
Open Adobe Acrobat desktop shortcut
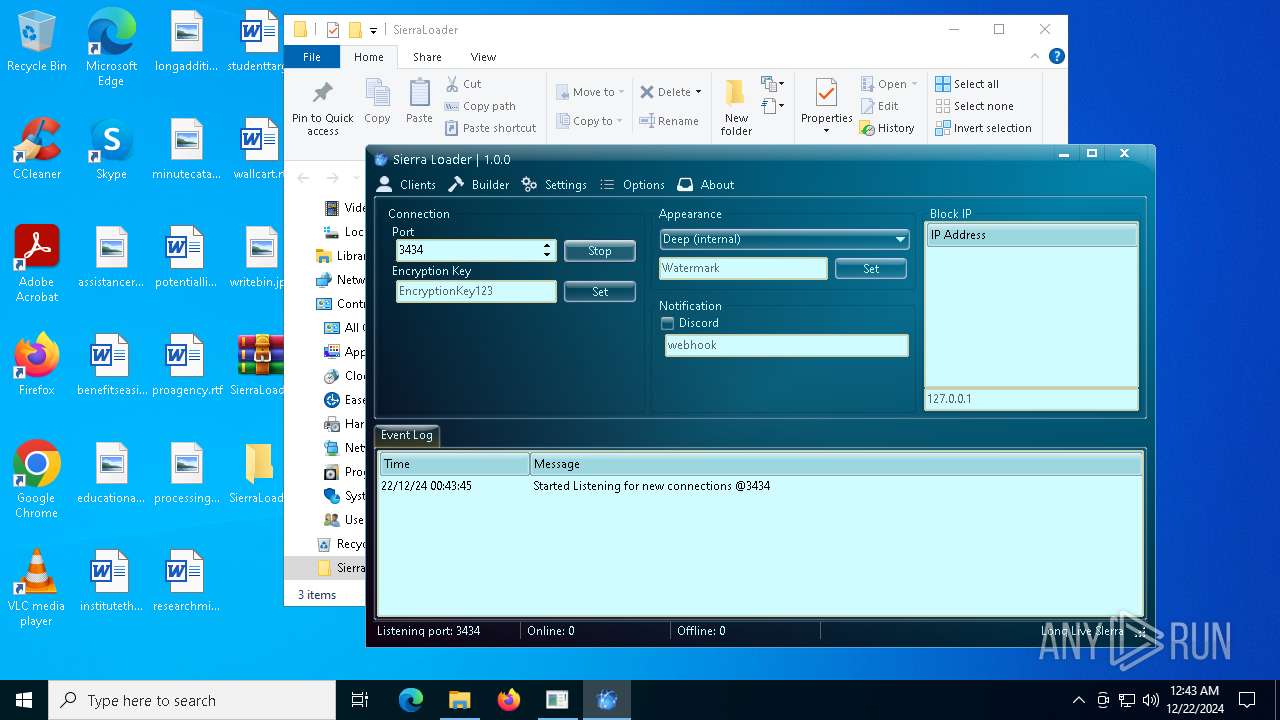pyautogui.click(x=37, y=263)
